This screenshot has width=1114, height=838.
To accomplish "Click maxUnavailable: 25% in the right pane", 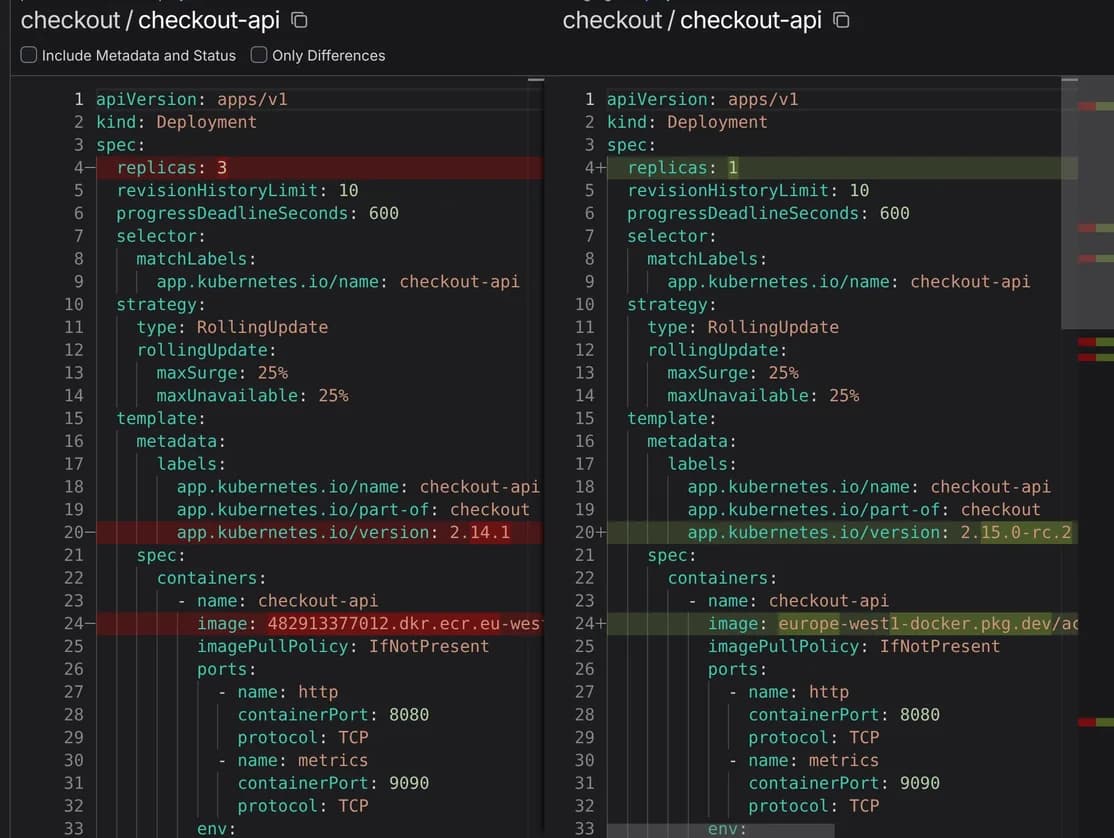I will tap(763, 396).
